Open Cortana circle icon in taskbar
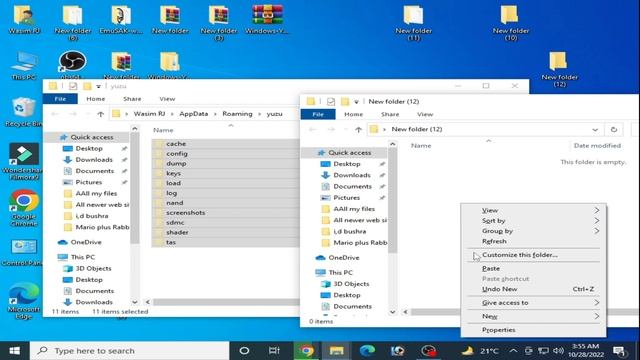Viewport: 640px width, 360px height. point(244,351)
